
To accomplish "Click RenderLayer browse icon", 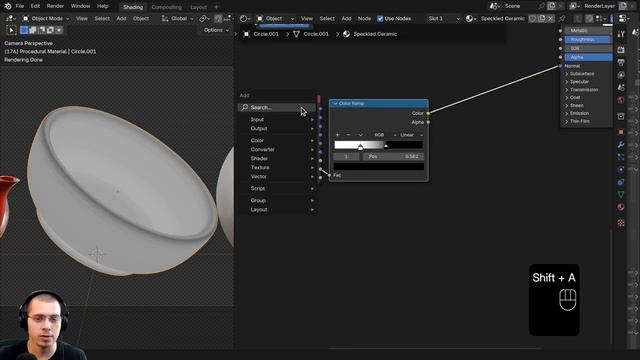I will (x=574, y=6).
